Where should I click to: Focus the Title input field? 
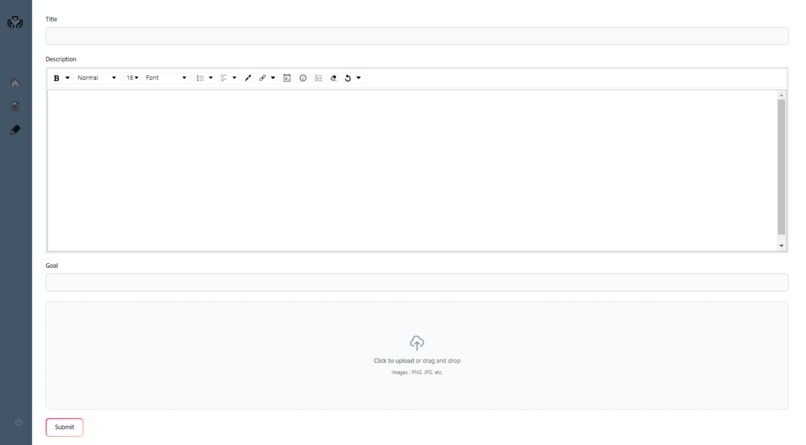pos(417,36)
